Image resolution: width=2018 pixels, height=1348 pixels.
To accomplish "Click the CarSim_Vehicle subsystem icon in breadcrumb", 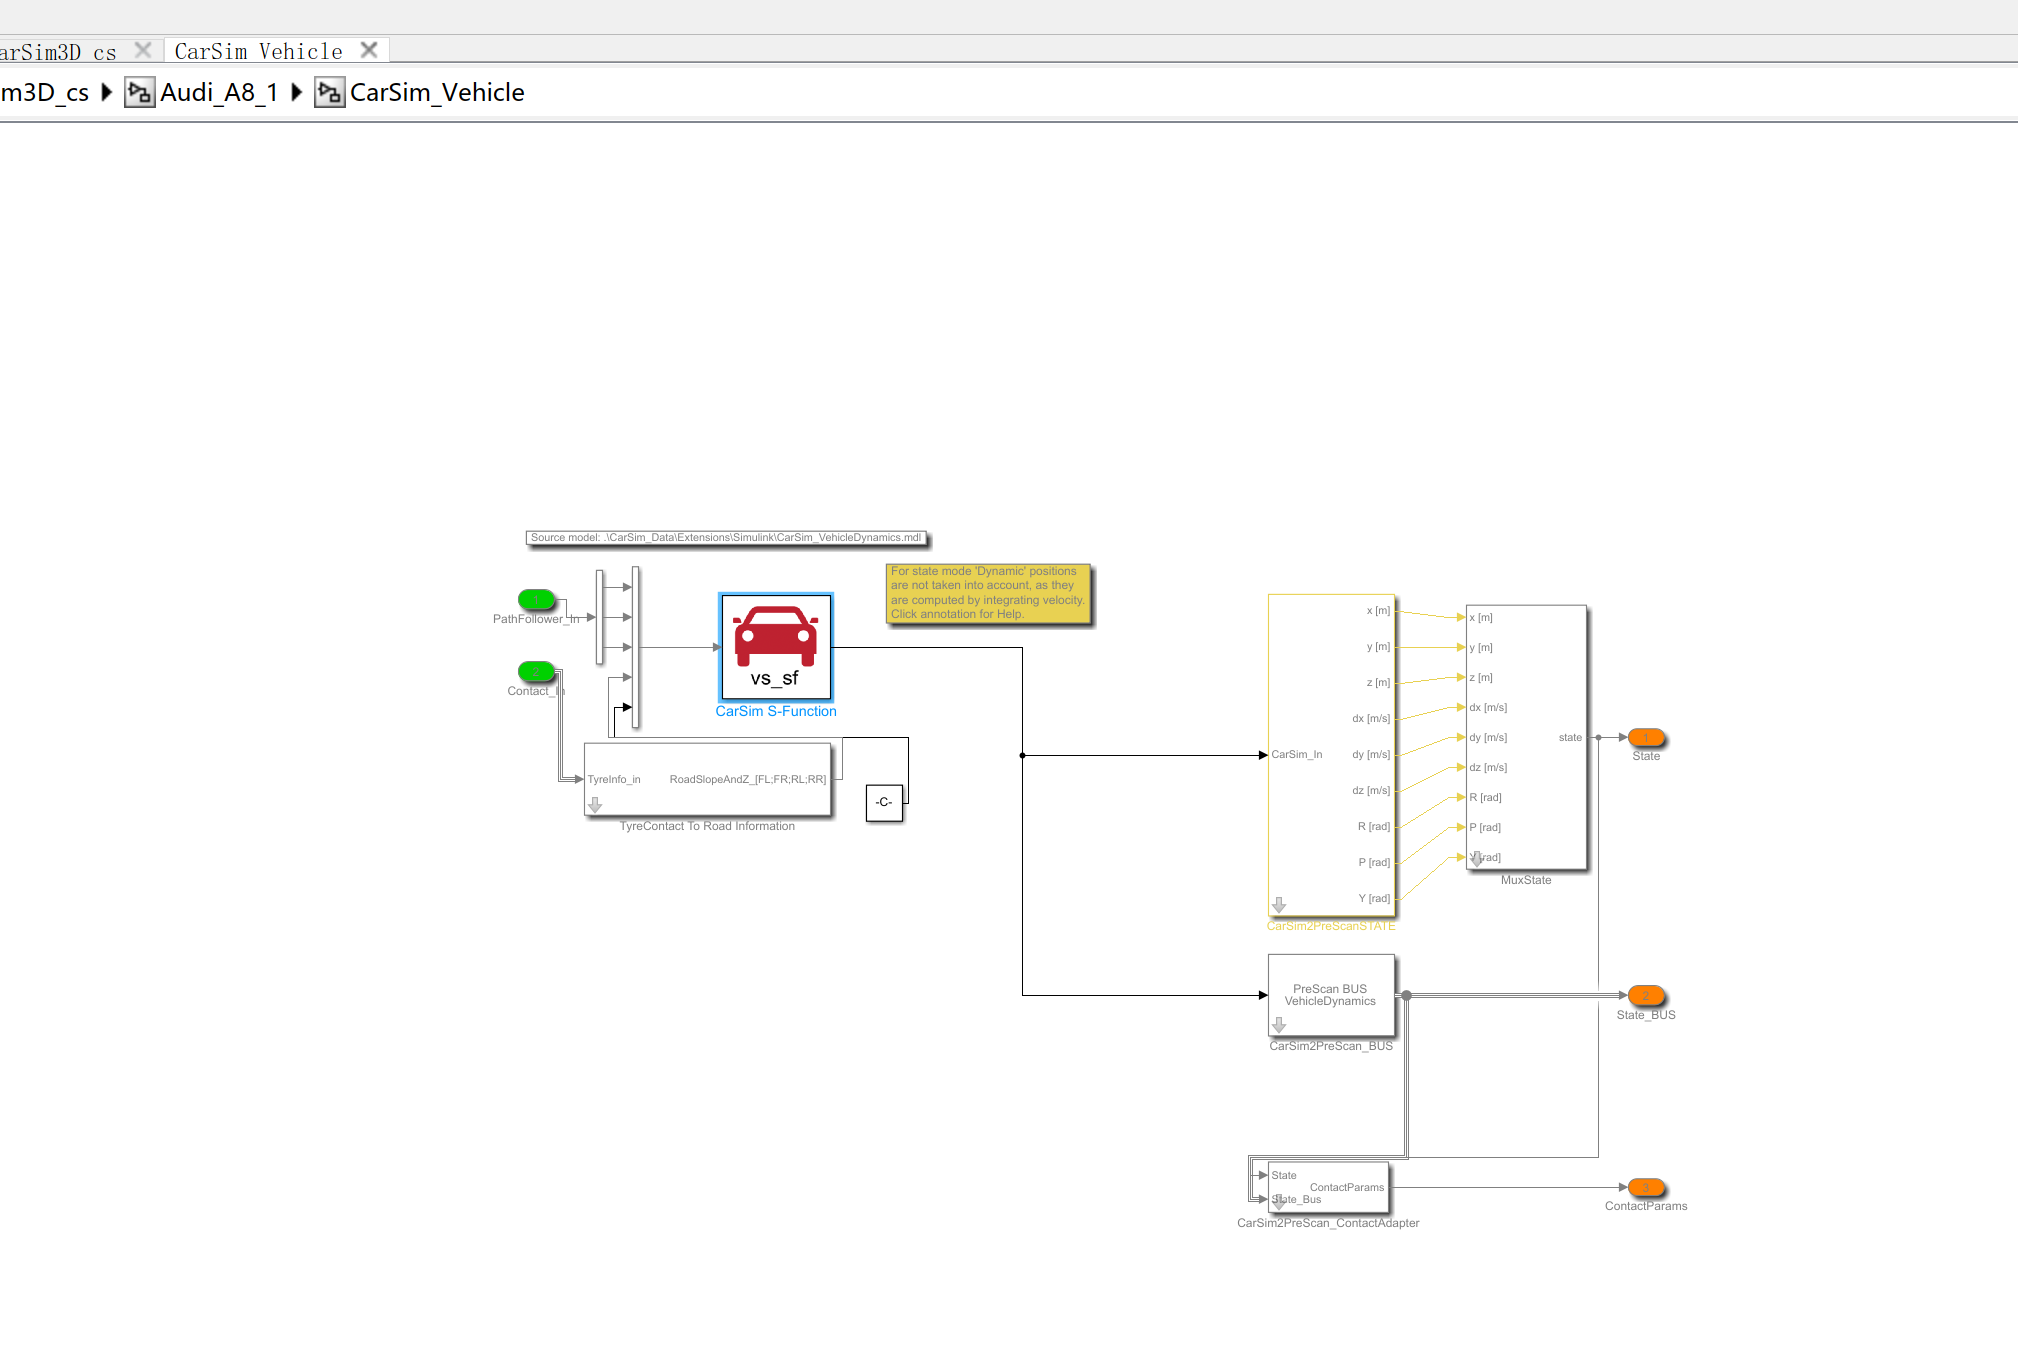I will (329, 91).
